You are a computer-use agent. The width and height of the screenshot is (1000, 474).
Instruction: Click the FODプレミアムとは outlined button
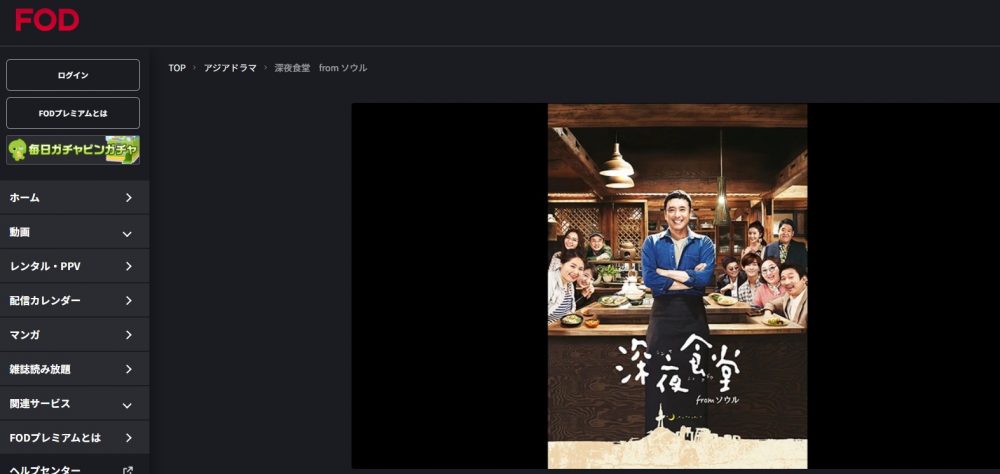[x=73, y=113]
